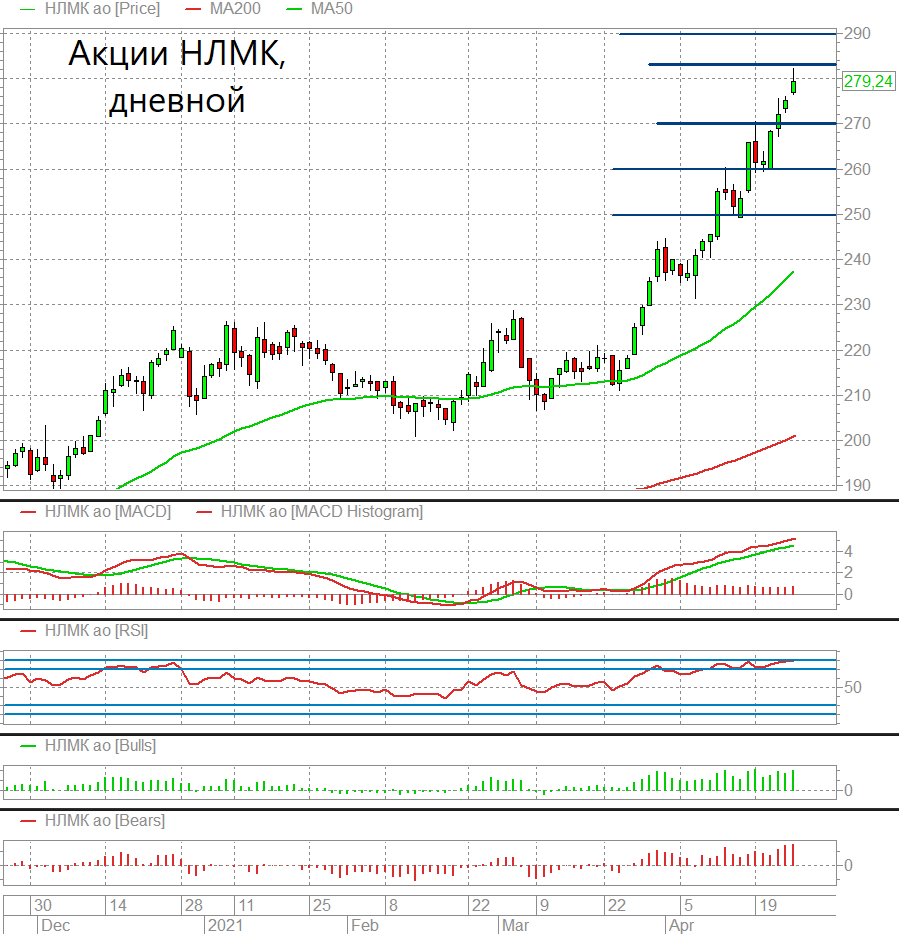Image resolution: width=899 pixels, height=934 pixels.
Task: Click the 260 price axis label
Action: pyautogui.click(x=857, y=169)
